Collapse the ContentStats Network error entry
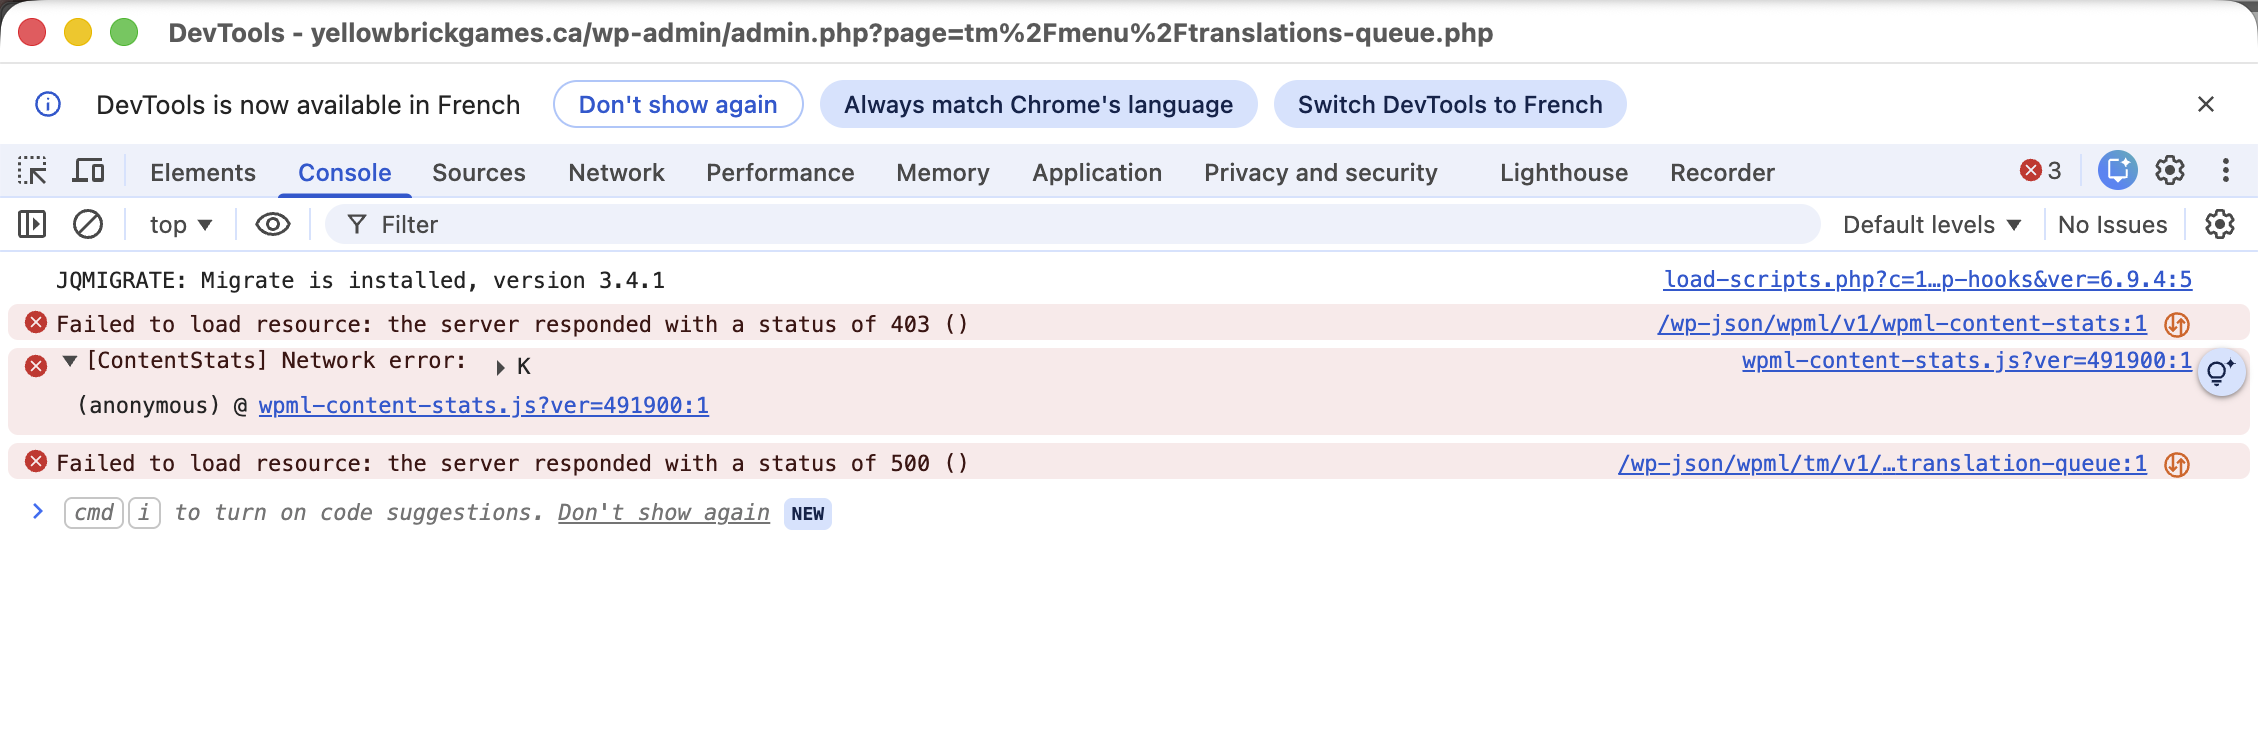Screen dimensions: 2258x730 click(x=70, y=361)
